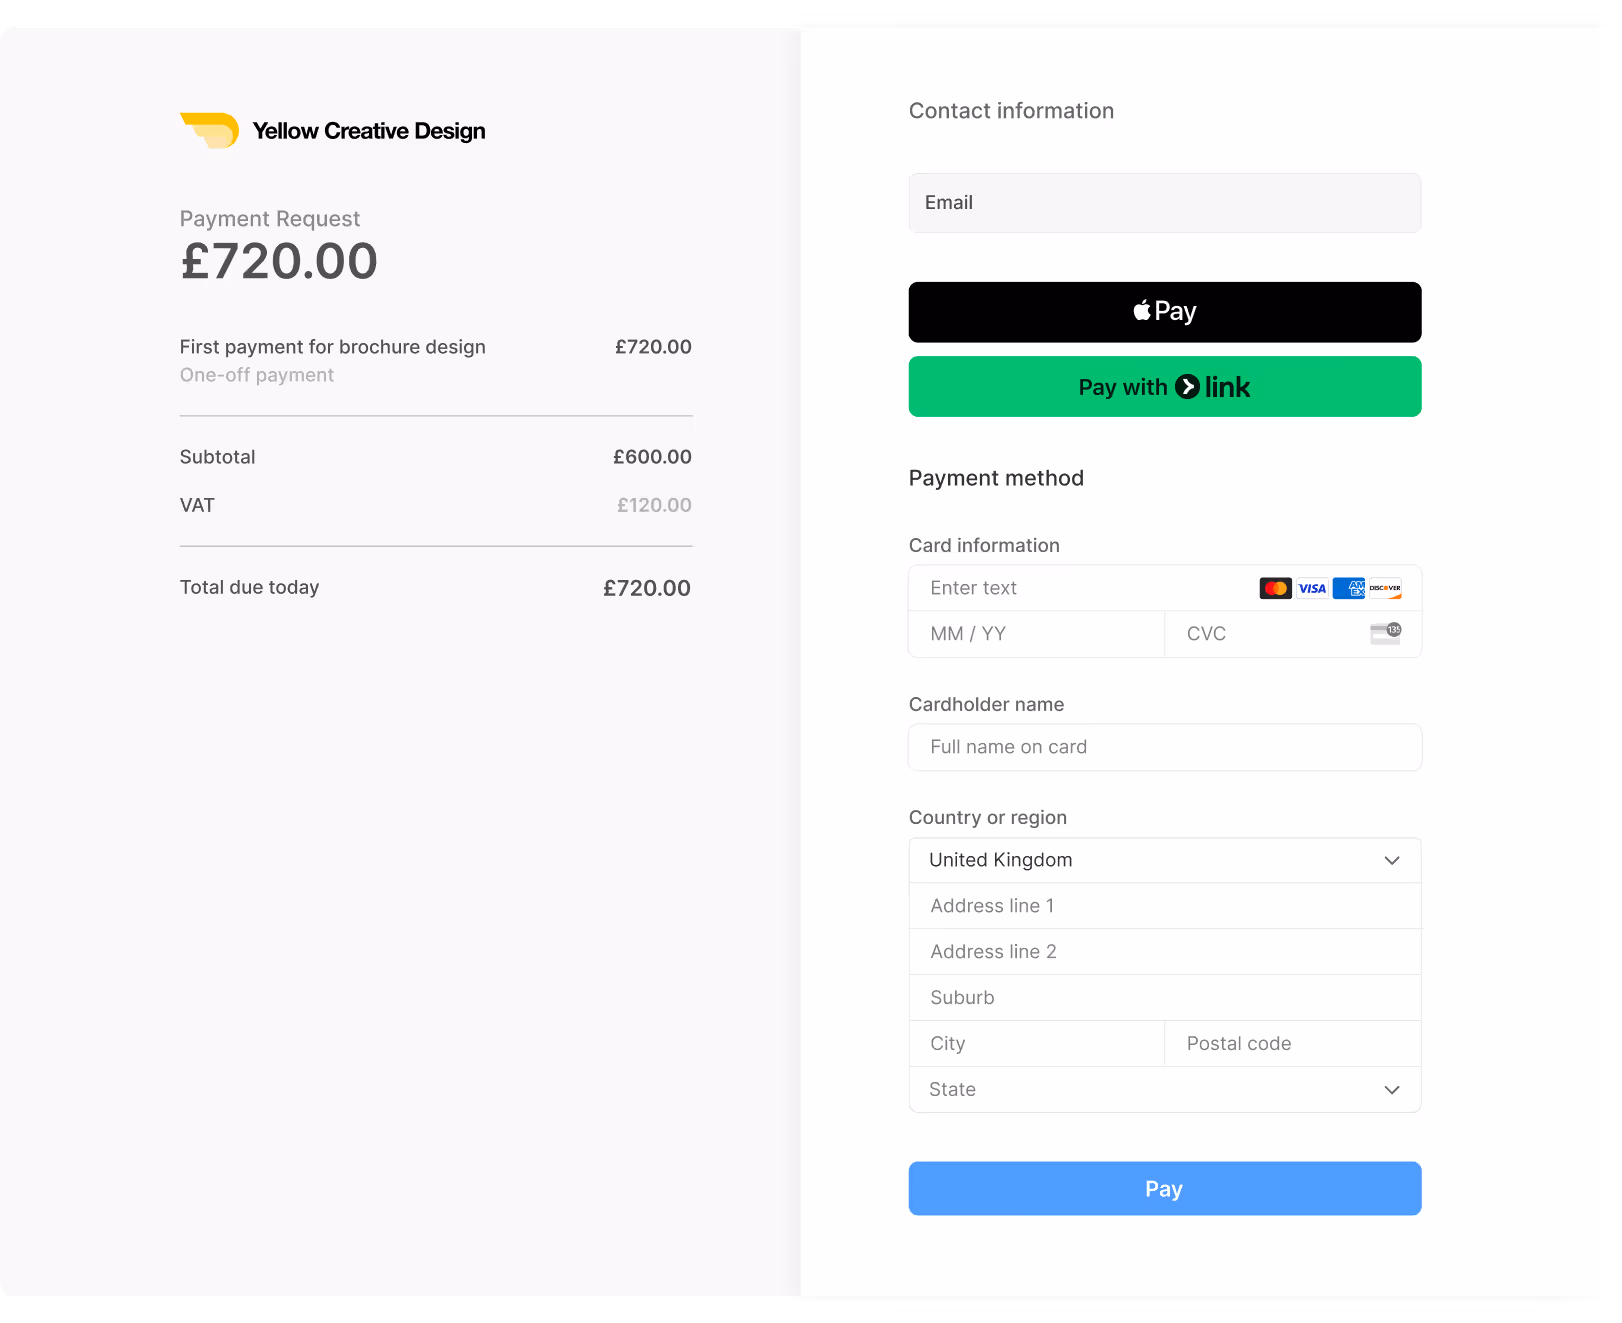Viewport: 1622px width, 1323px height.
Task: Click the Full name on card field
Action: [x=1164, y=747]
